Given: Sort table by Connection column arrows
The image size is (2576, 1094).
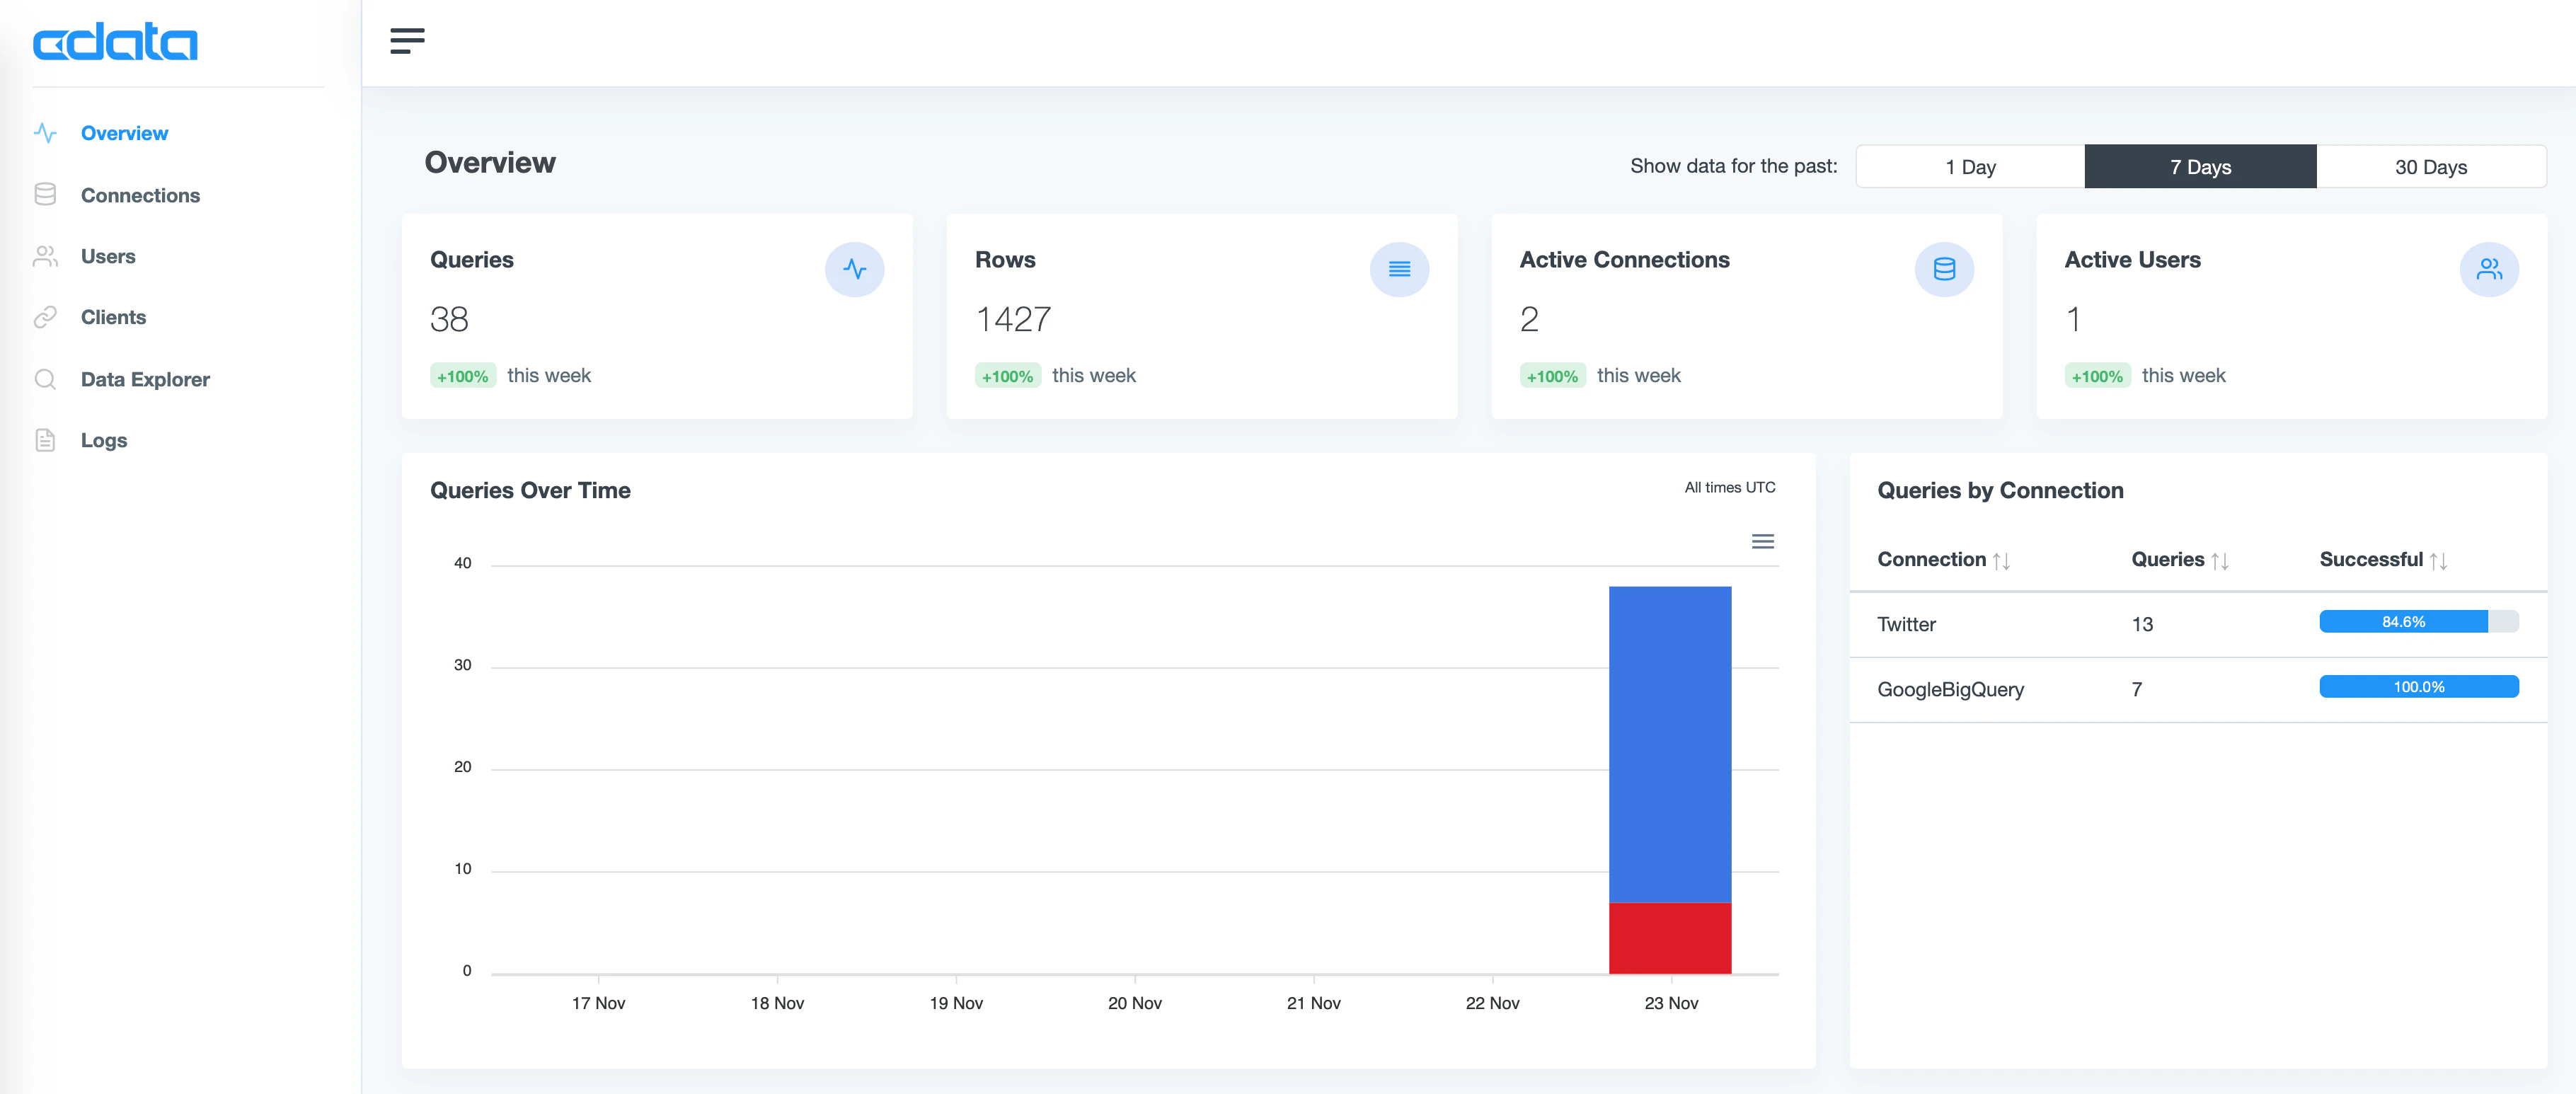Looking at the screenshot, I should click(2001, 561).
